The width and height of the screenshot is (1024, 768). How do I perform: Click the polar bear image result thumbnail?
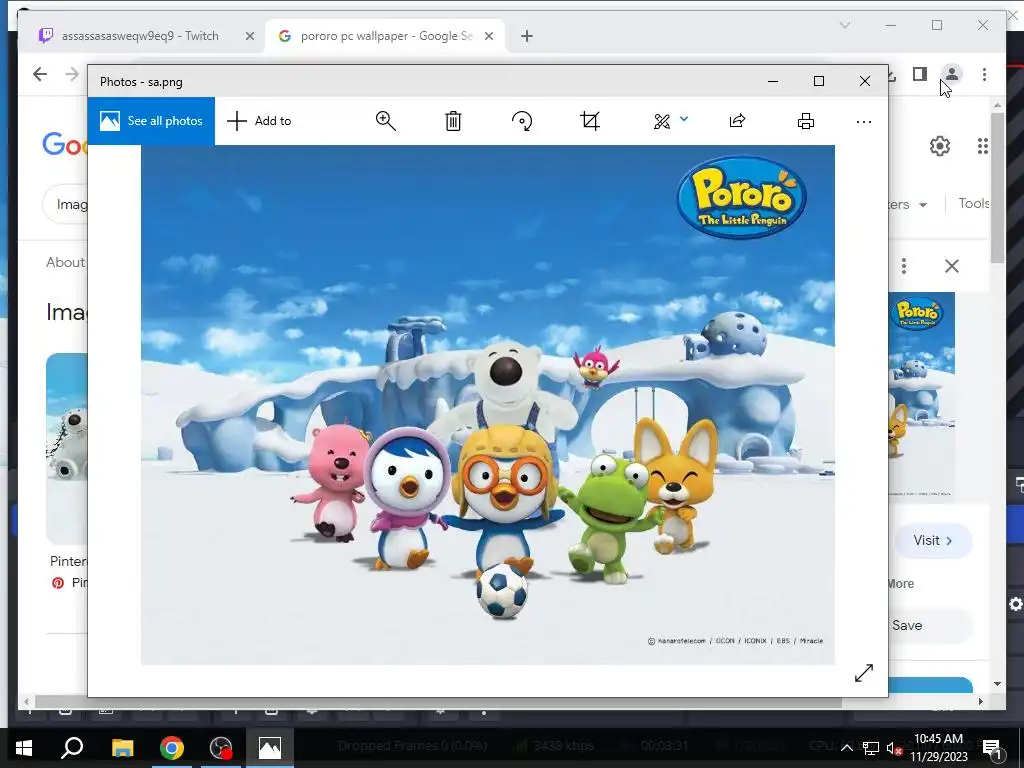pyautogui.click(x=67, y=448)
